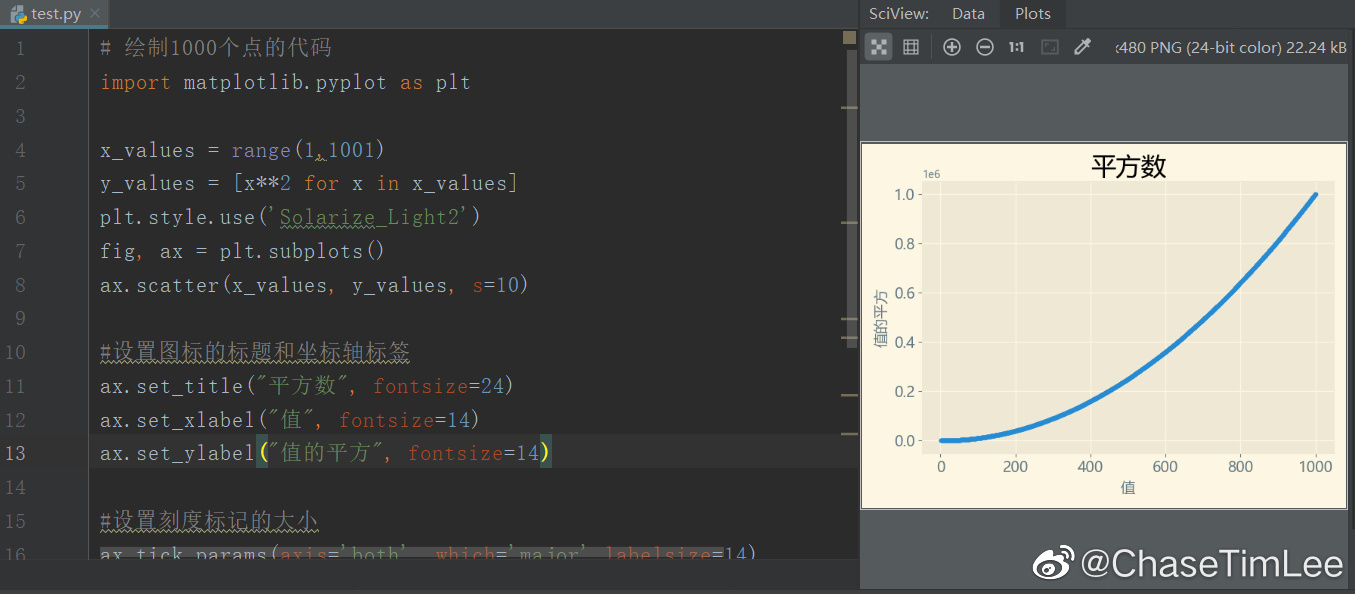
Task: Click the plot x-axis label 值
Action: pyautogui.click(x=1128, y=488)
